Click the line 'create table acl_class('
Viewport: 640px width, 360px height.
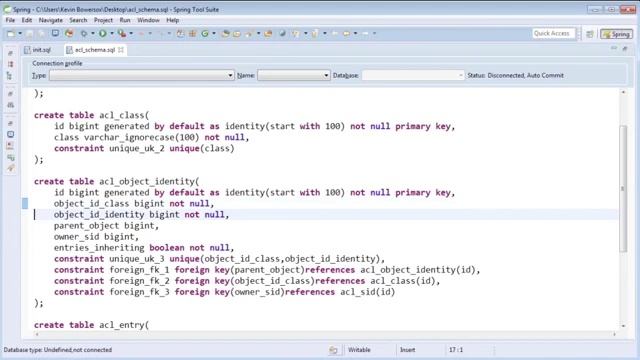tap(92, 116)
